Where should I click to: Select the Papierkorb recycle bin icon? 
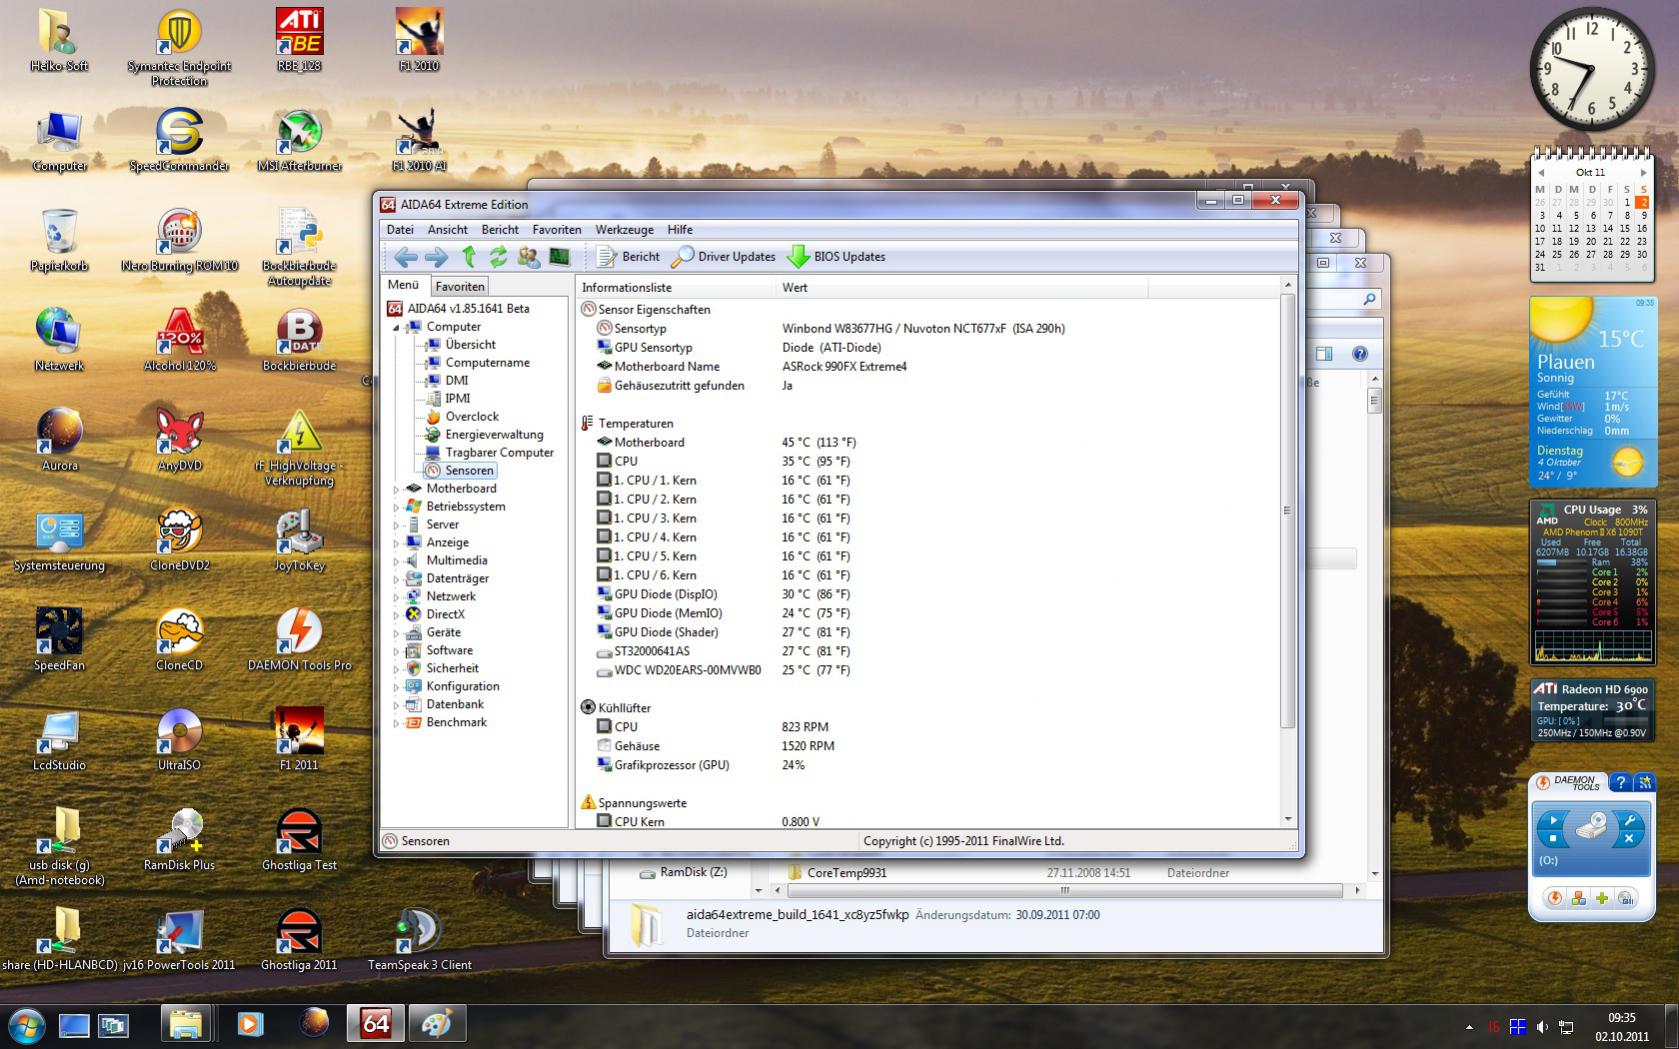[x=59, y=240]
